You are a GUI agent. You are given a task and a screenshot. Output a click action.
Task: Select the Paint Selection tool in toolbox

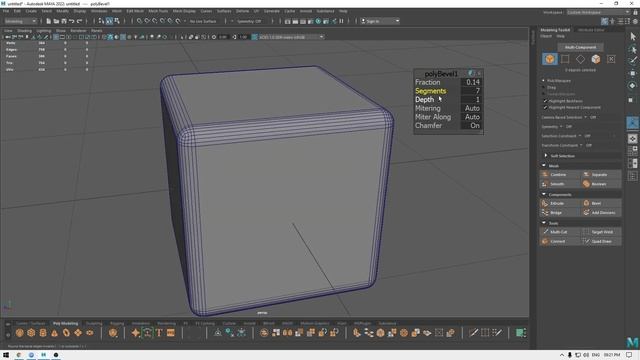point(633,61)
